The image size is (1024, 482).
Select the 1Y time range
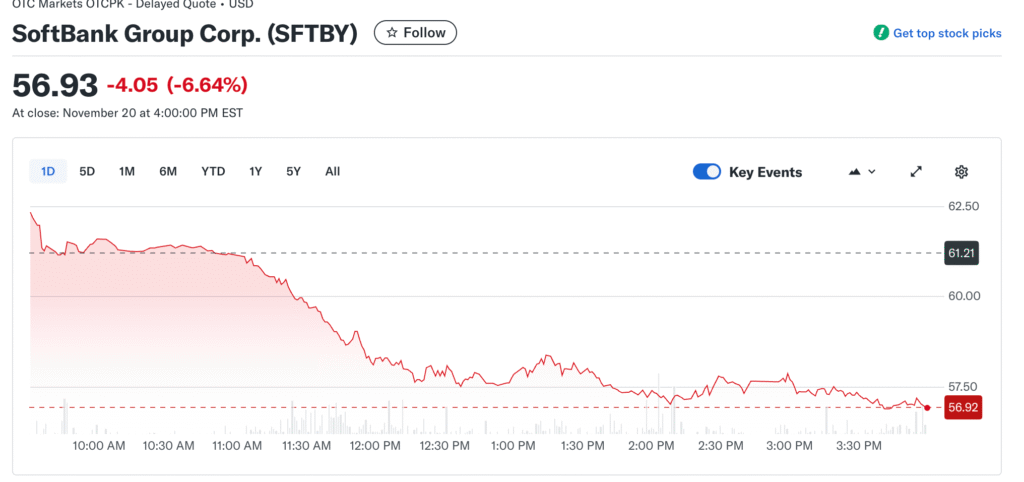pyautogui.click(x=256, y=171)
